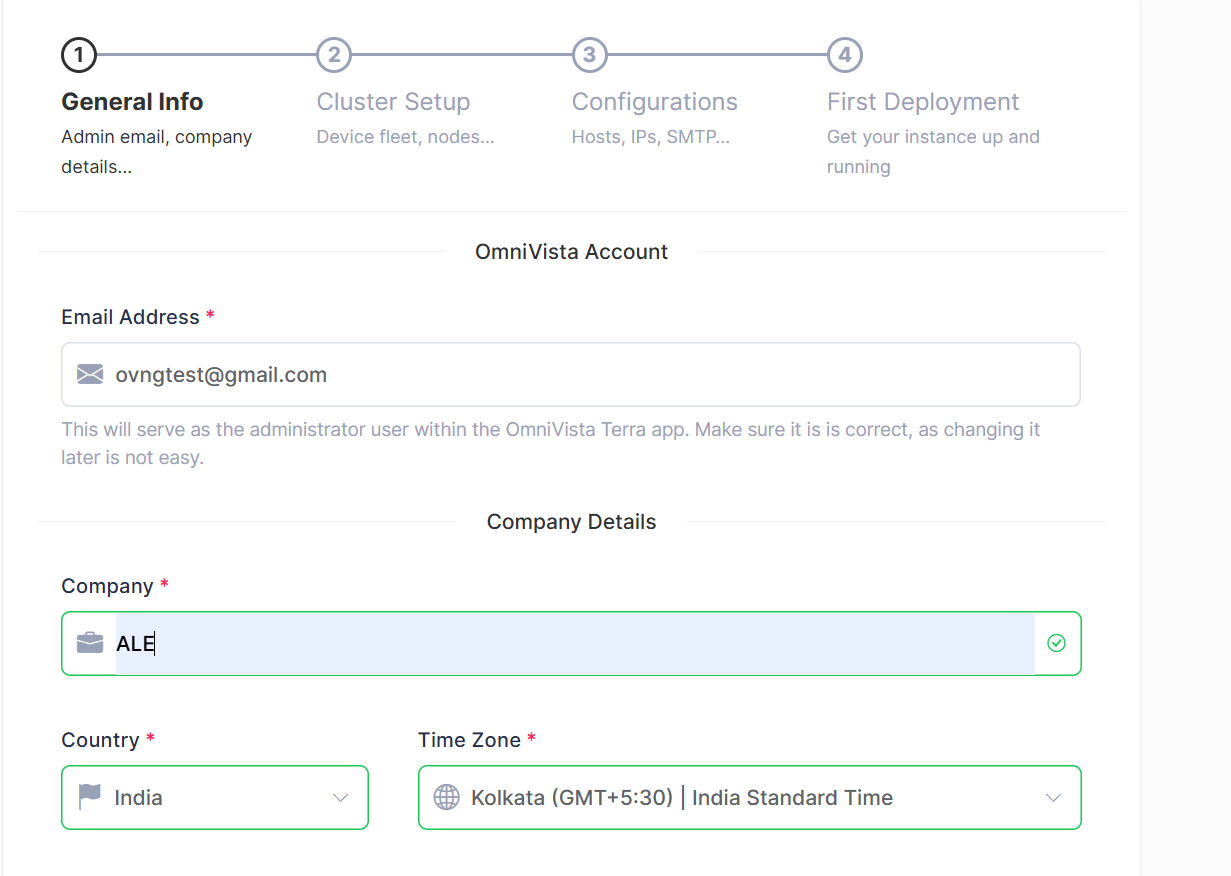Click the 'Hosts, IPs, SMTP...' subtitle
1231x876 pixels.
pos(651,137)
